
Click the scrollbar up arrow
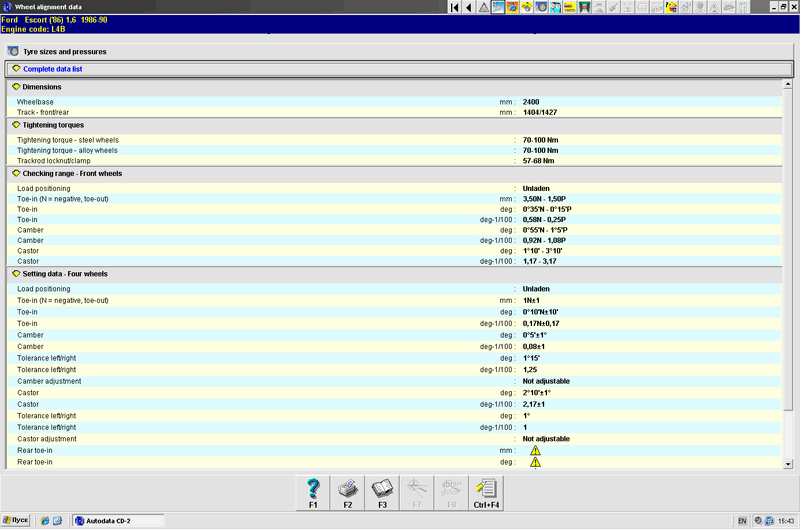(788, 84)
